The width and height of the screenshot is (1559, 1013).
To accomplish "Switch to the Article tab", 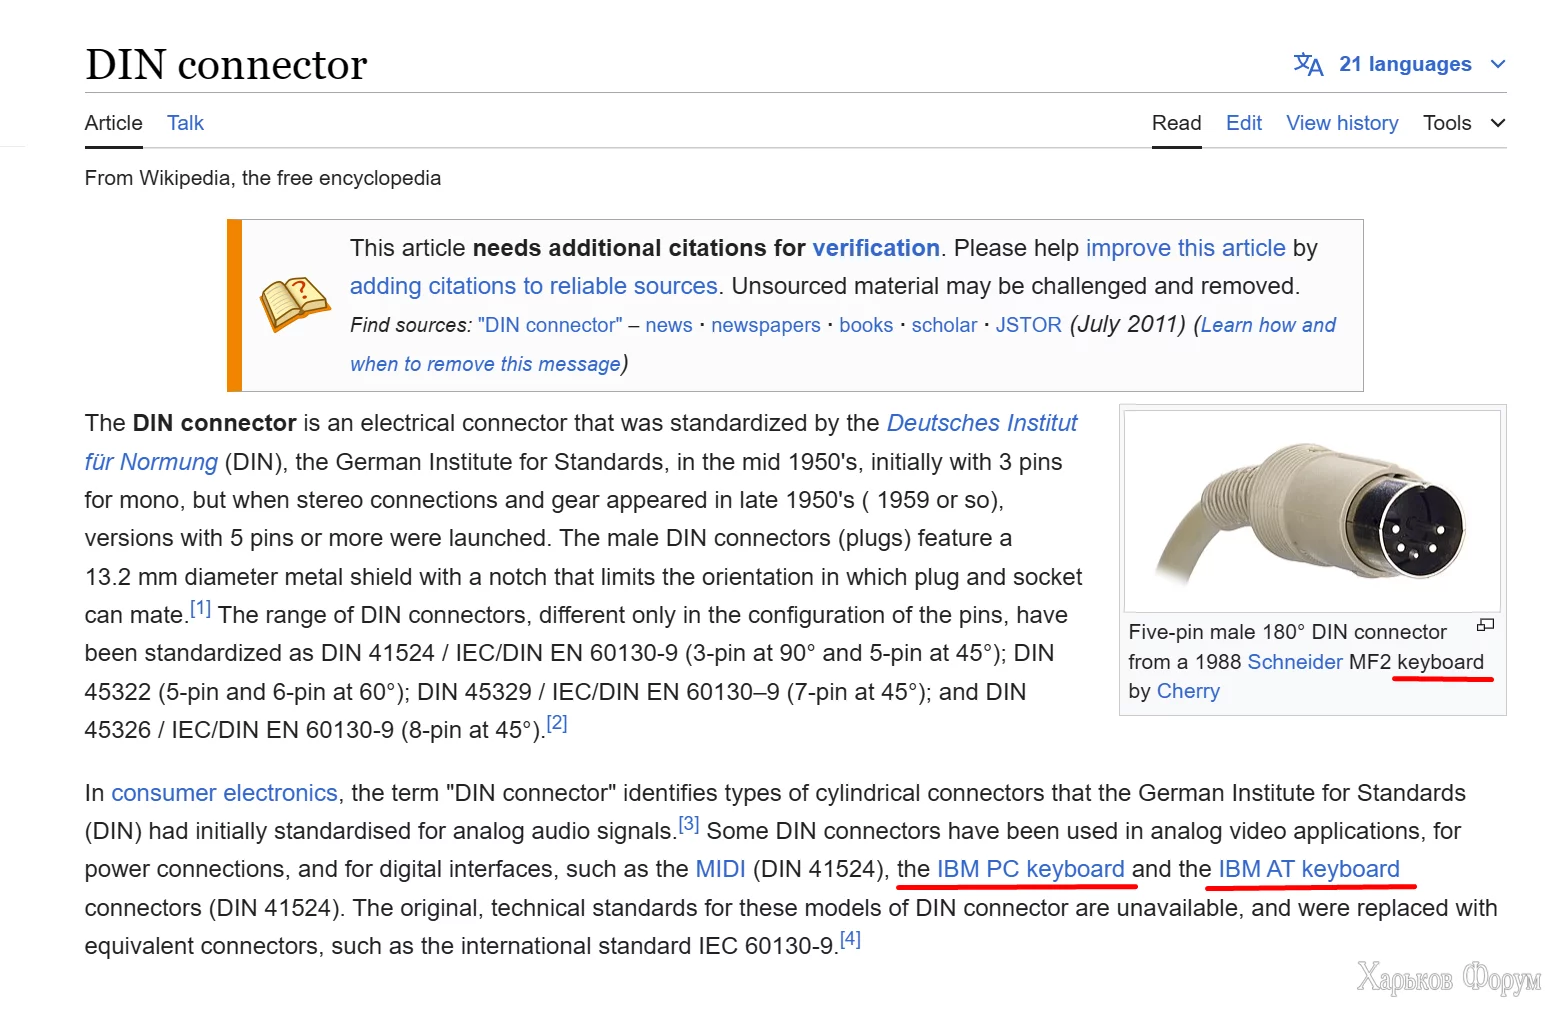I will [114, 123].
